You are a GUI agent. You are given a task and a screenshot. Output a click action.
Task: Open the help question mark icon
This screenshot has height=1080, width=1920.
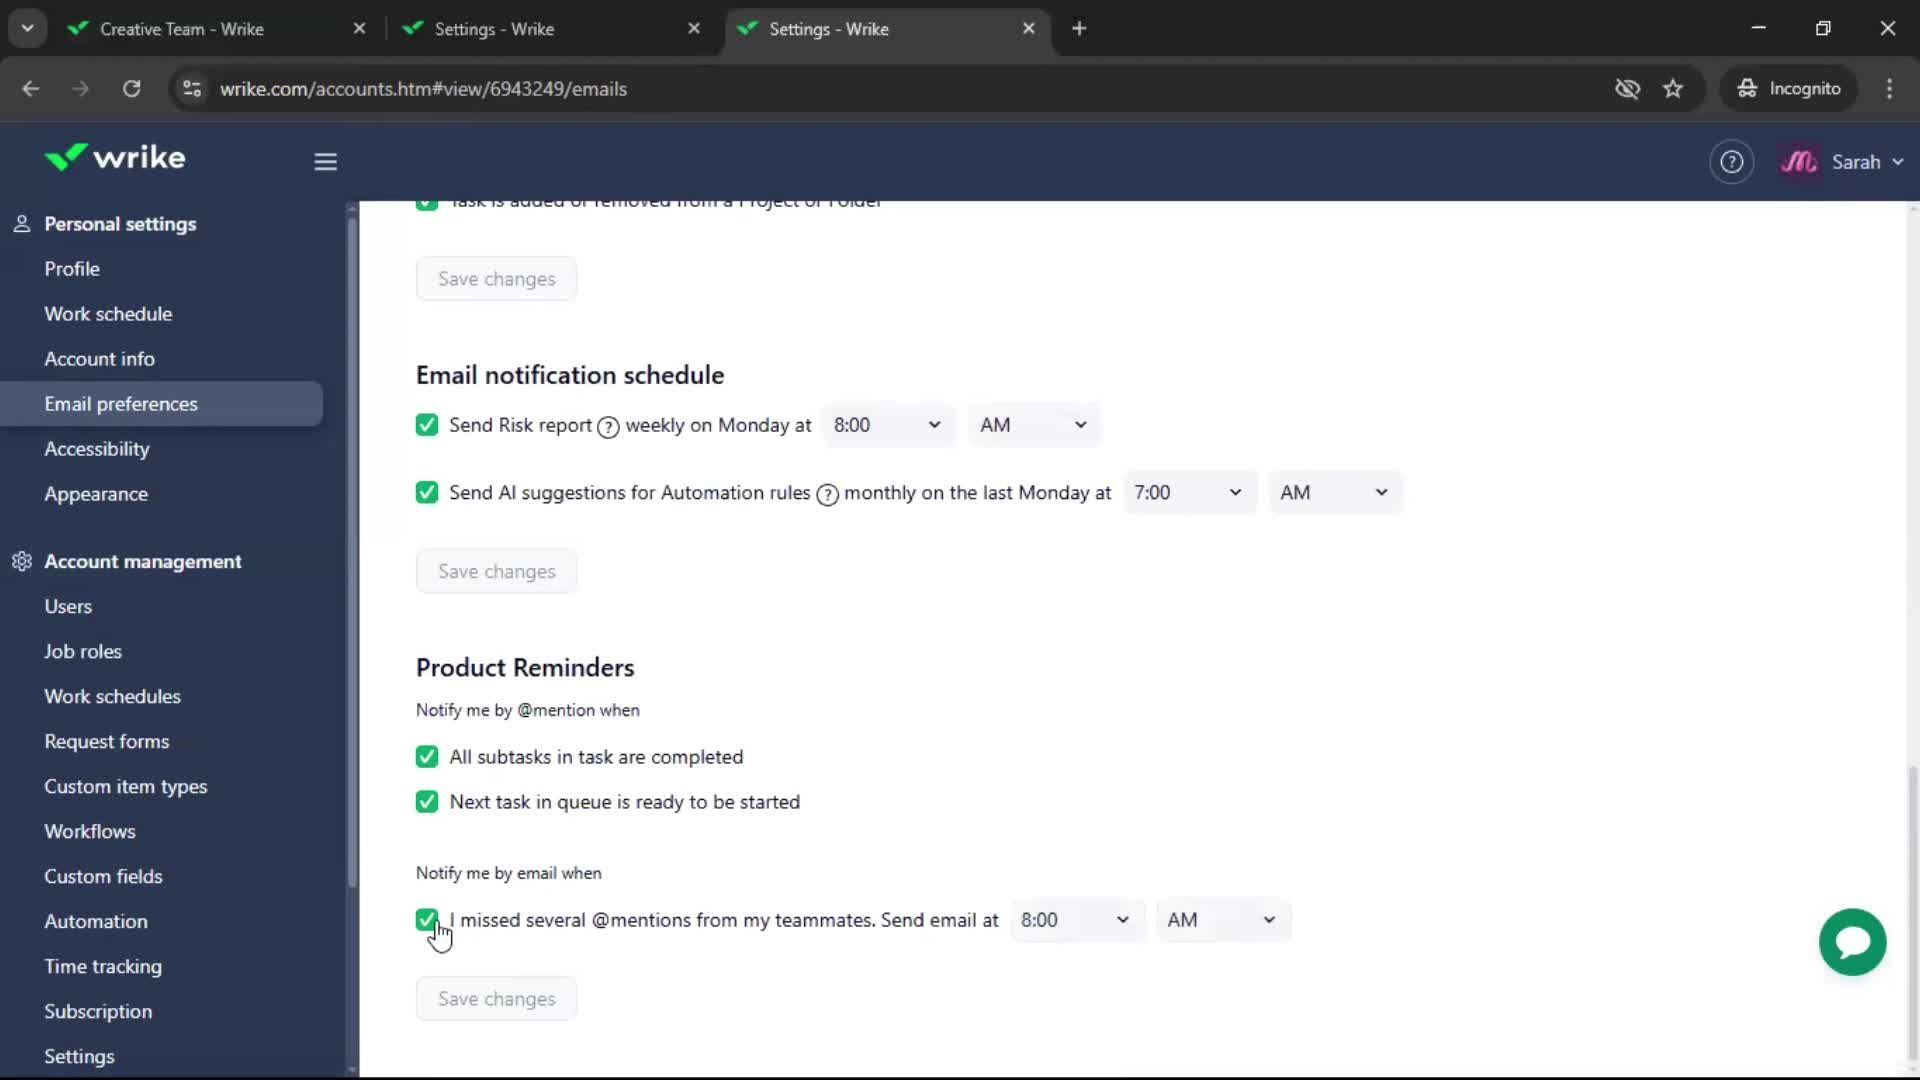coord(1731,162)
